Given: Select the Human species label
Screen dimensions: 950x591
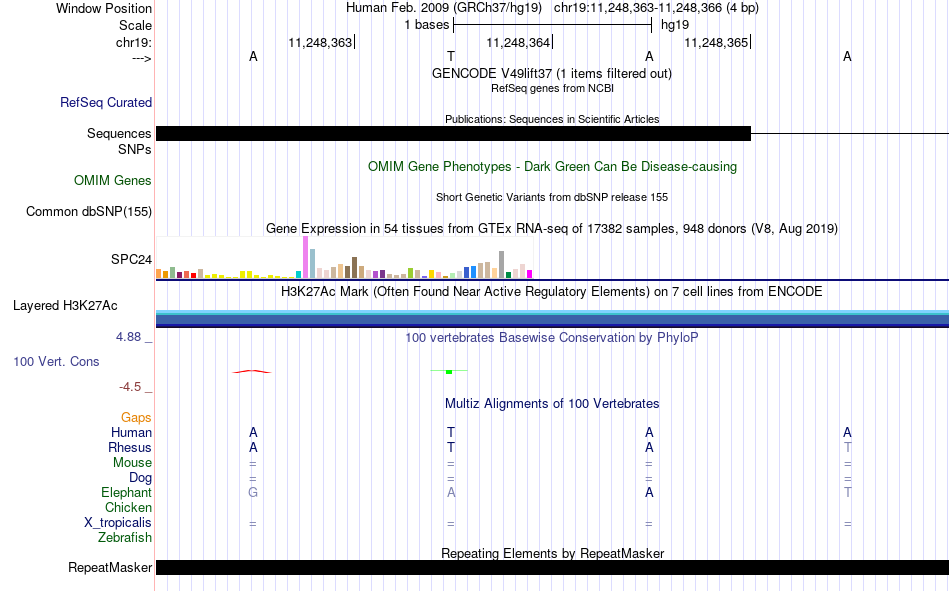Looking at the screenshot, I should [131, 432].
